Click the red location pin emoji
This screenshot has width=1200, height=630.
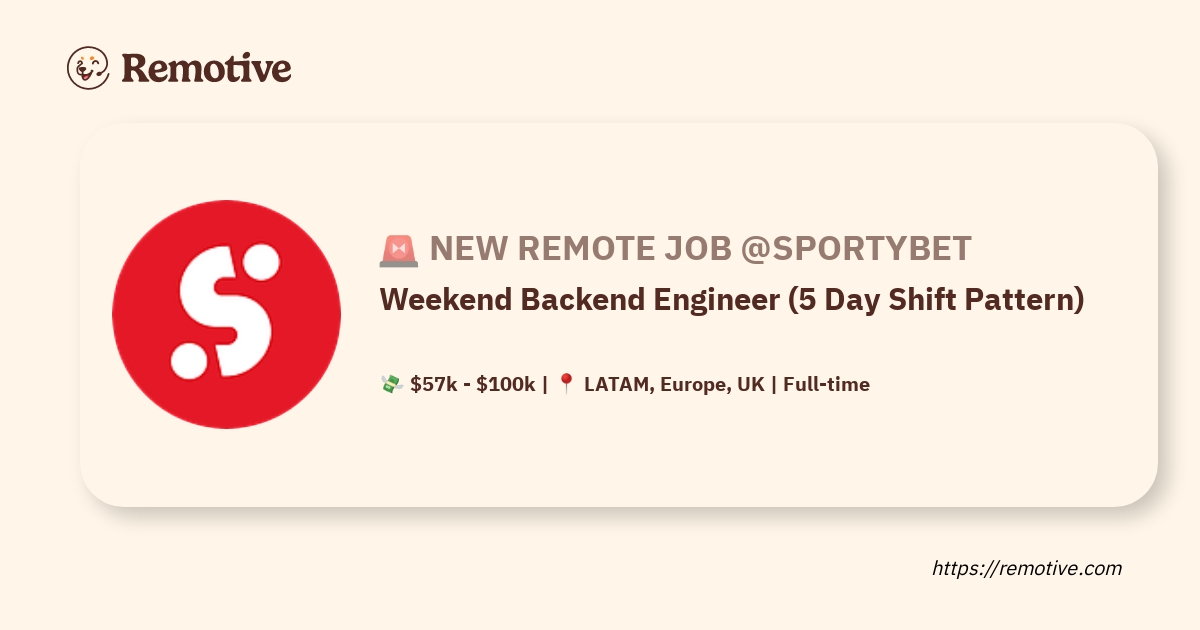[566, 384]
